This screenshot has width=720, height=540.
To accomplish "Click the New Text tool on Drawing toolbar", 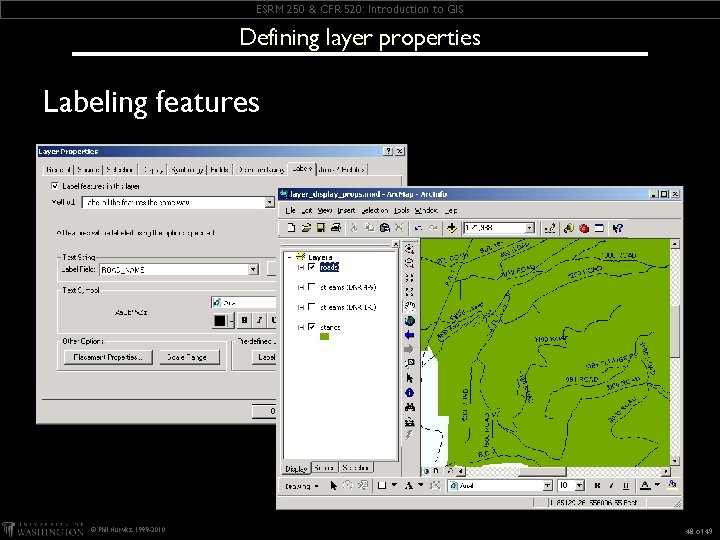I will [x=408, y=485].
